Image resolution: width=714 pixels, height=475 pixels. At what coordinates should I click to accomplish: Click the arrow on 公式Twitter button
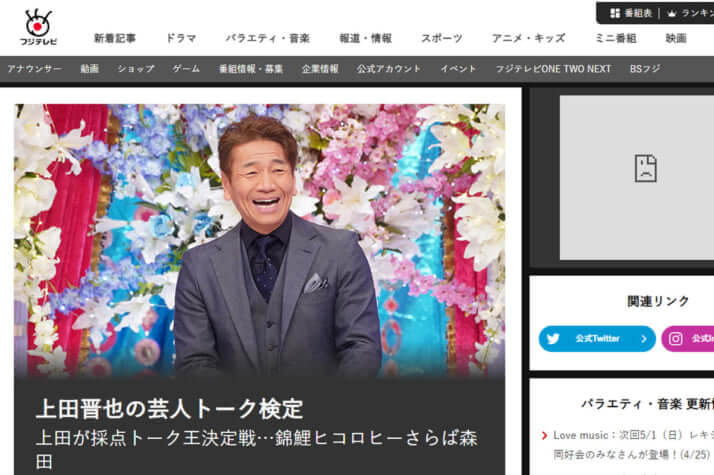[643, 339]
